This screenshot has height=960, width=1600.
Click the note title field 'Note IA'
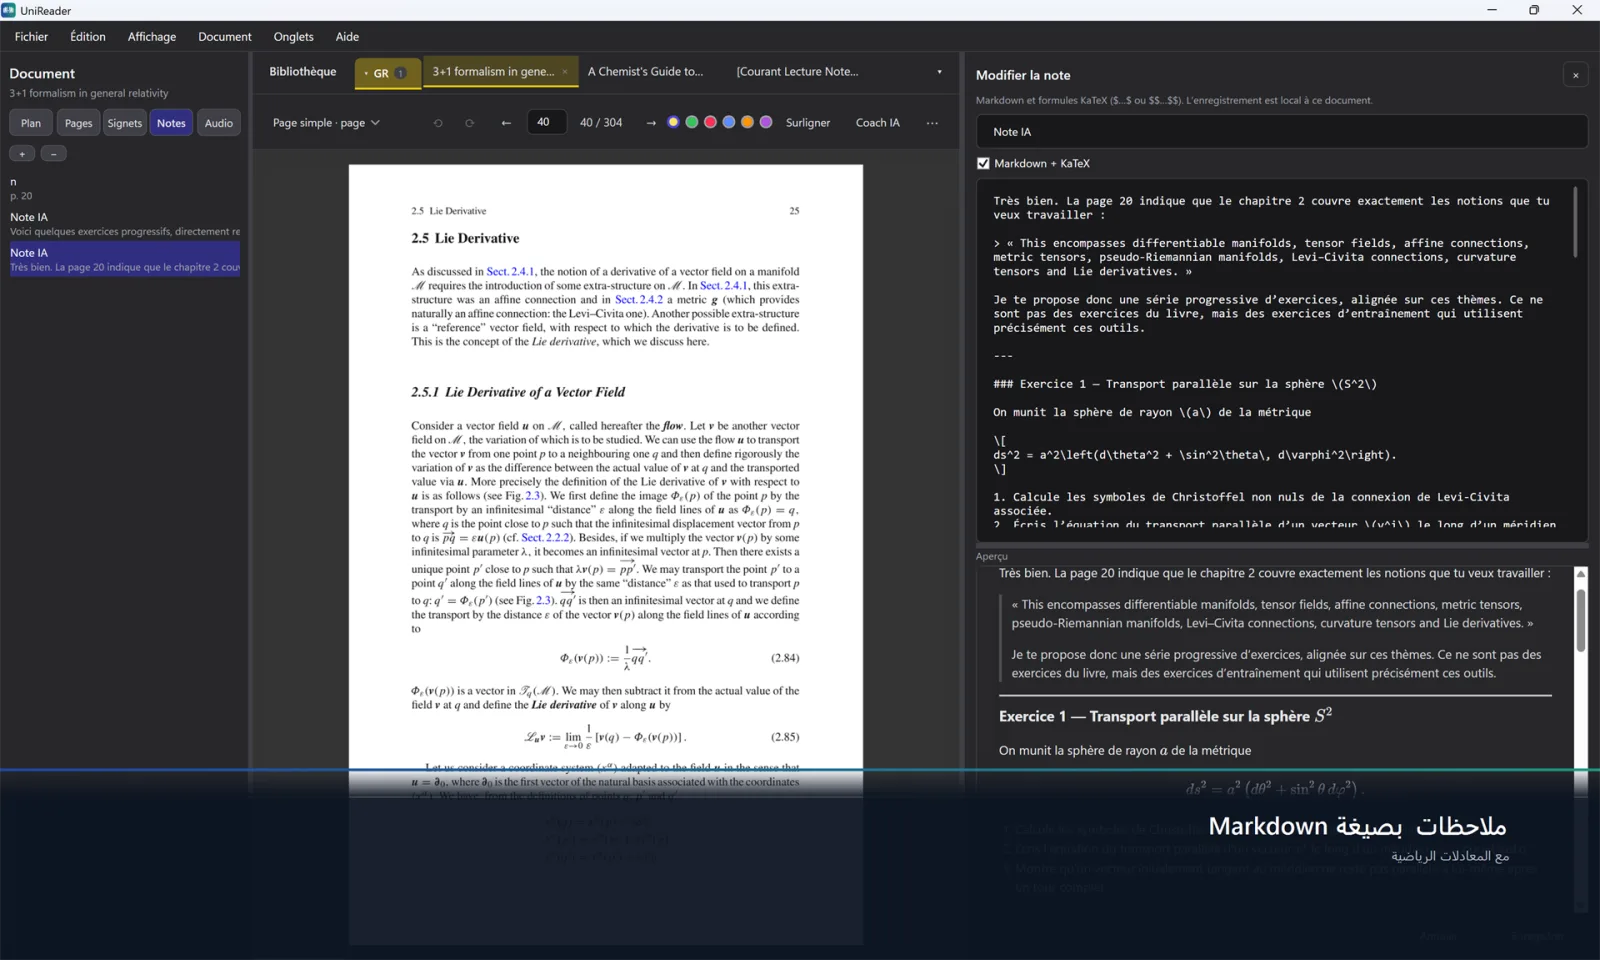[x=1282, y=132]
